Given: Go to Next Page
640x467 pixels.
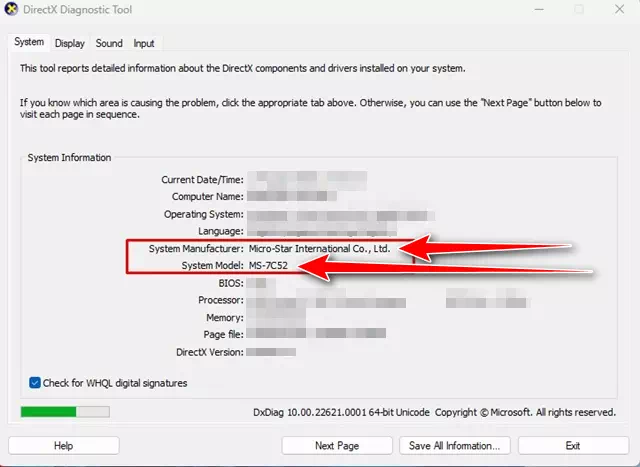Looking at the screenshot, I should (x=337, y=445).
